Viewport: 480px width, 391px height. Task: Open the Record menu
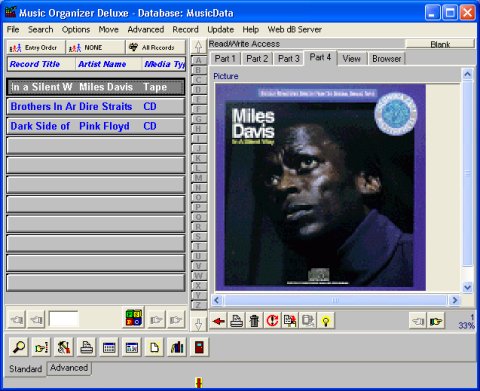click(186, 29)
